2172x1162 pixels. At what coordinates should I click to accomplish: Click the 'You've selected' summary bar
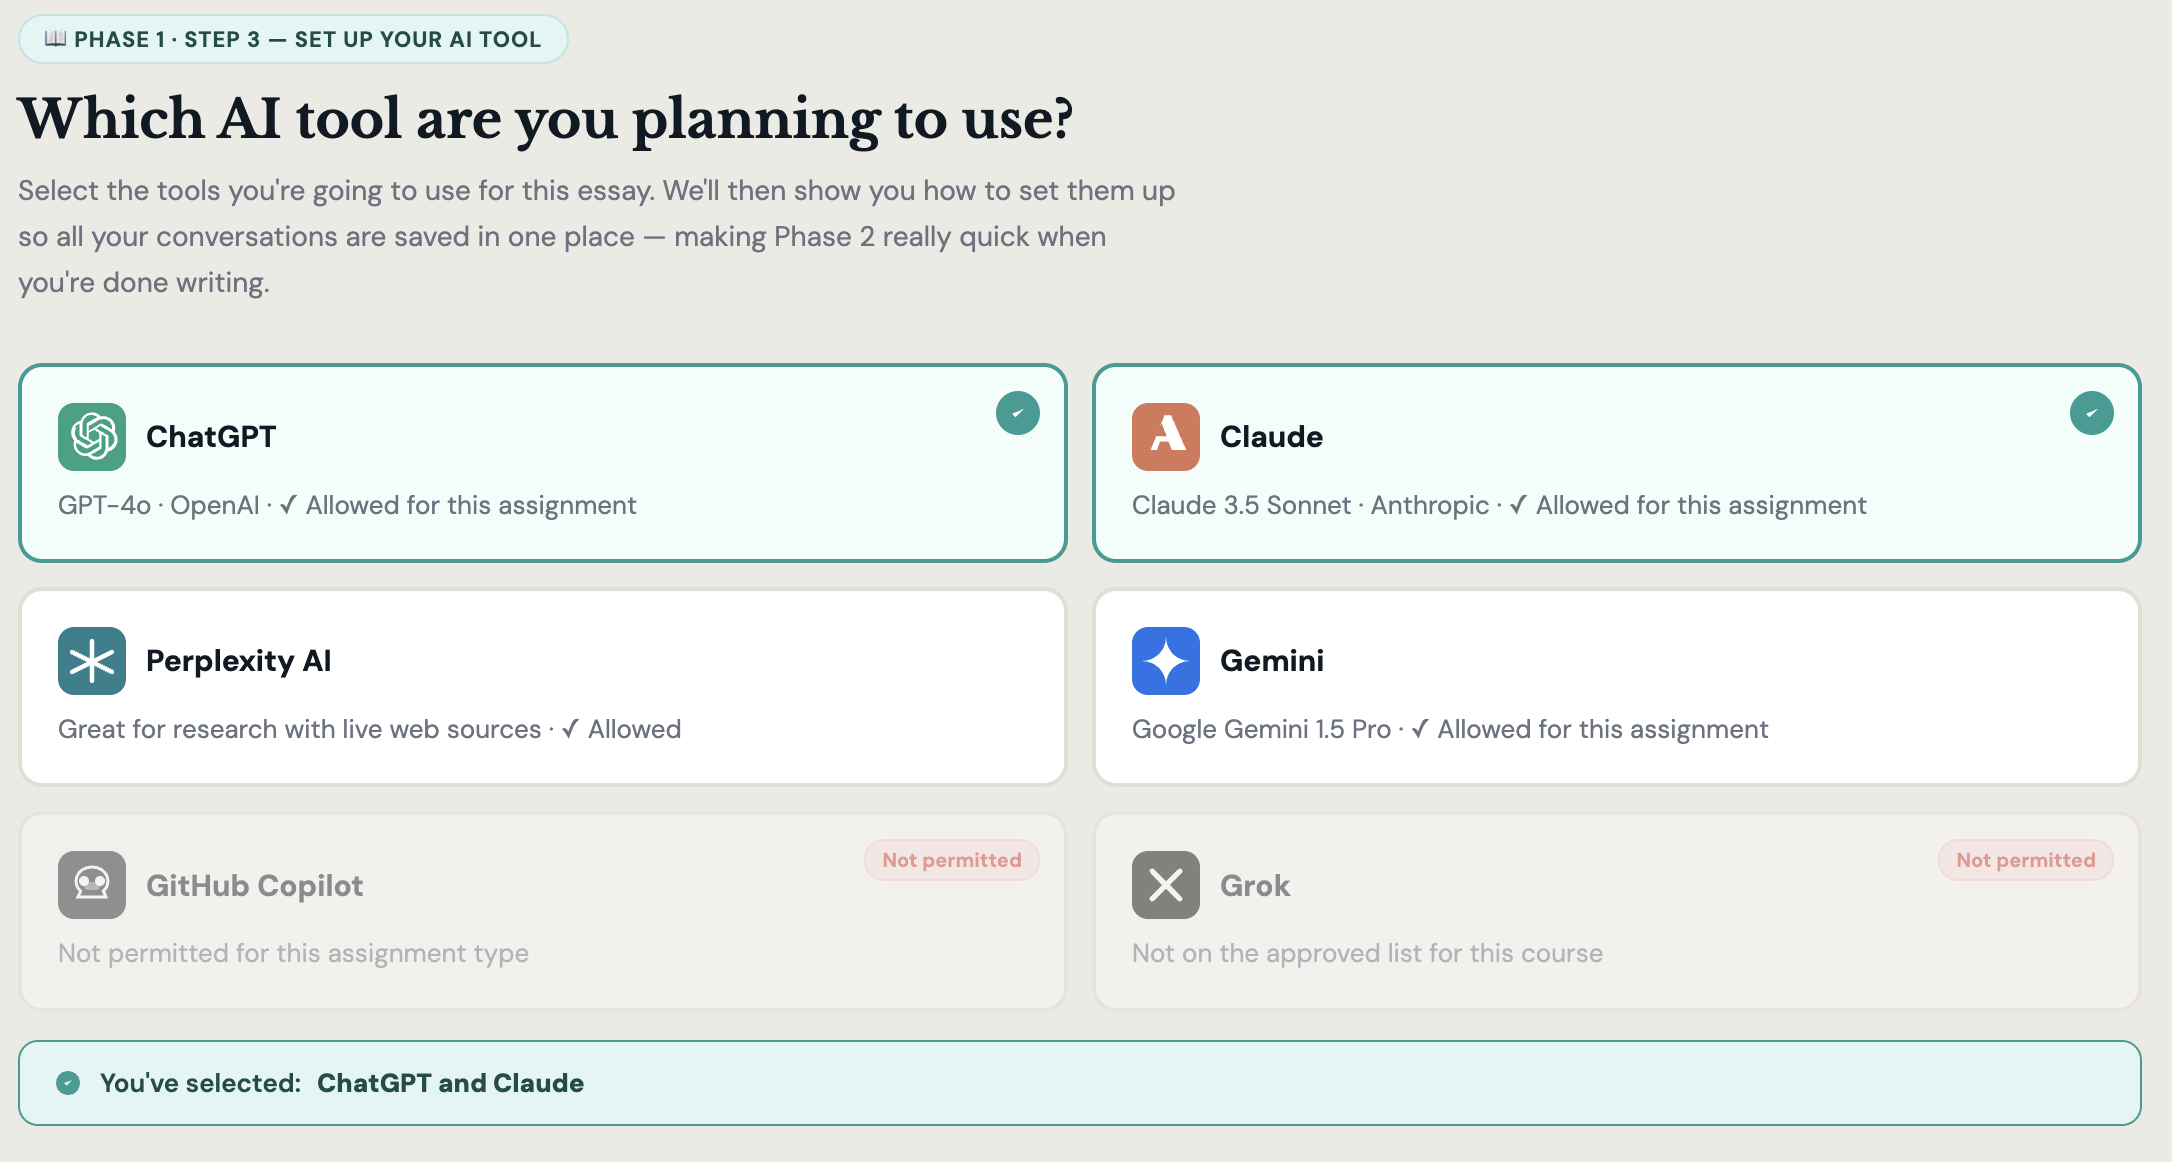[1080, 1083]
